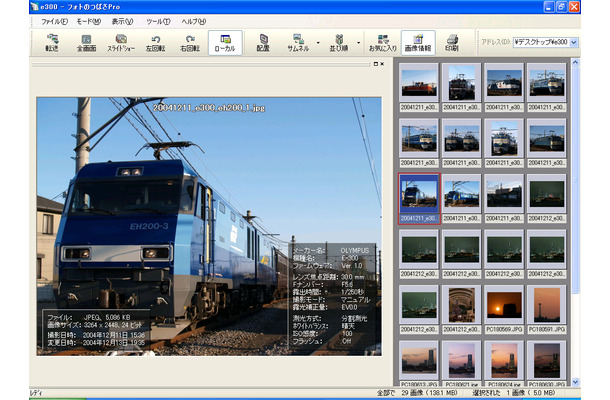Select the red locomotive thumbnail
The width and height of the screenshot is (610, 400).
pyautogui.click(x=419, y=83)
